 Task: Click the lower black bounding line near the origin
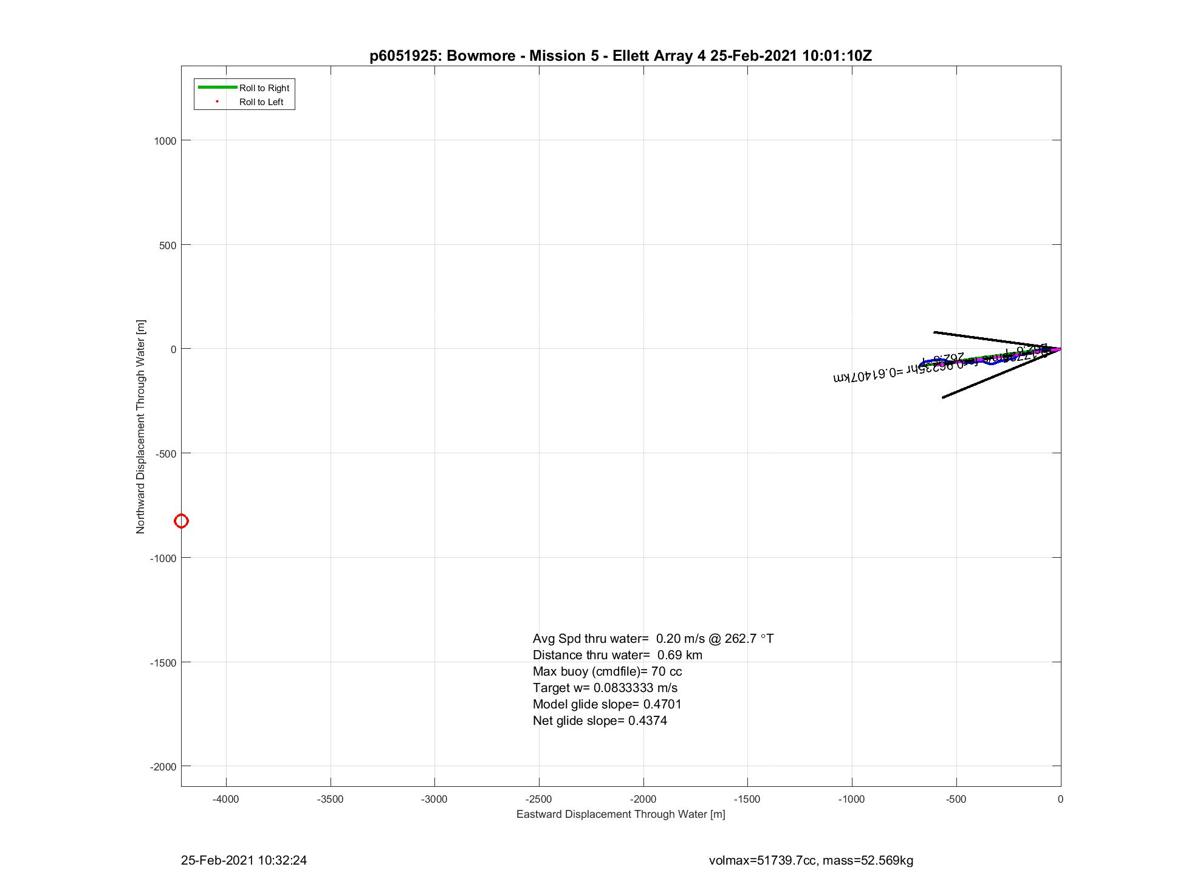(x=1000, y=374)
